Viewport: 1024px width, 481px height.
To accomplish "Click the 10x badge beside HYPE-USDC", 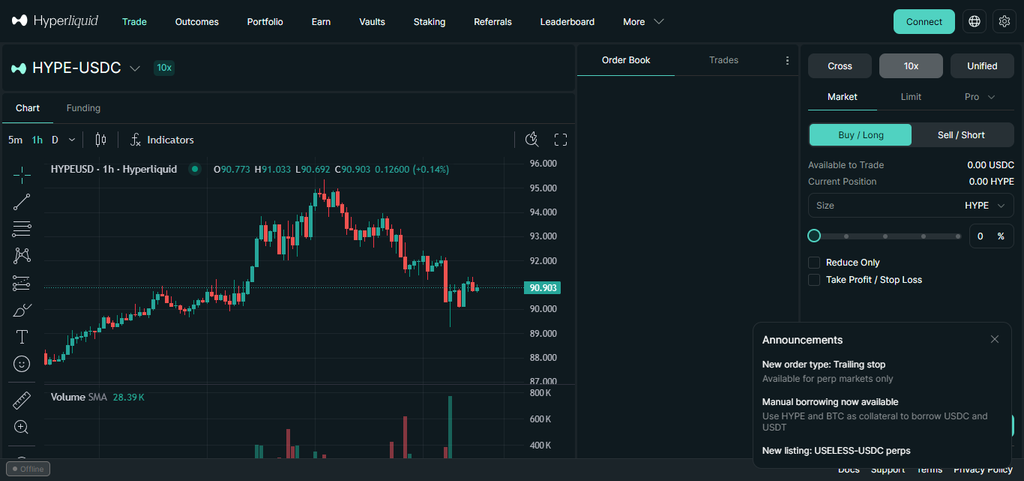I will (164, 68).
